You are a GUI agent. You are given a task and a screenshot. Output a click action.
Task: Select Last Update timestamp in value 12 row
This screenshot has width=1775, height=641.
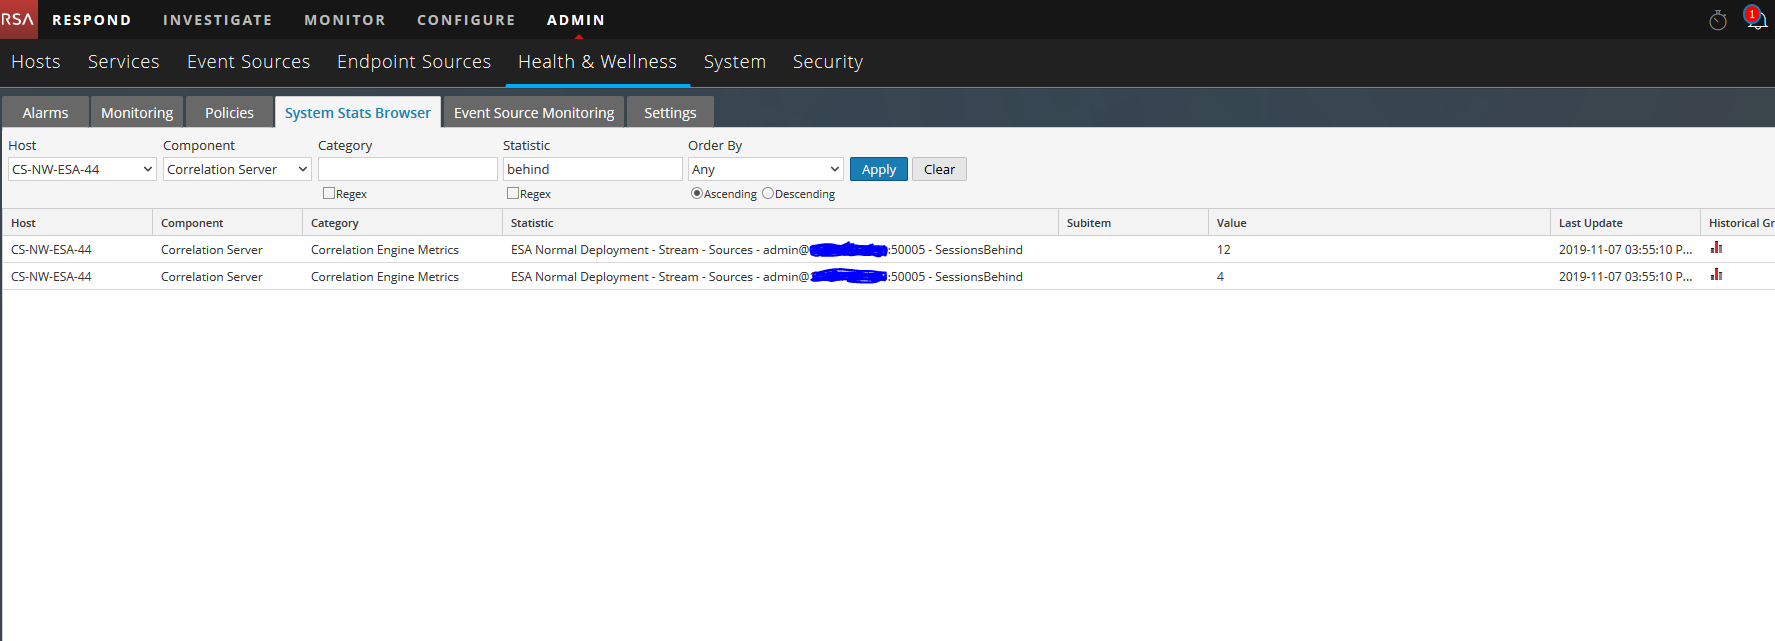pos(1625,249)
